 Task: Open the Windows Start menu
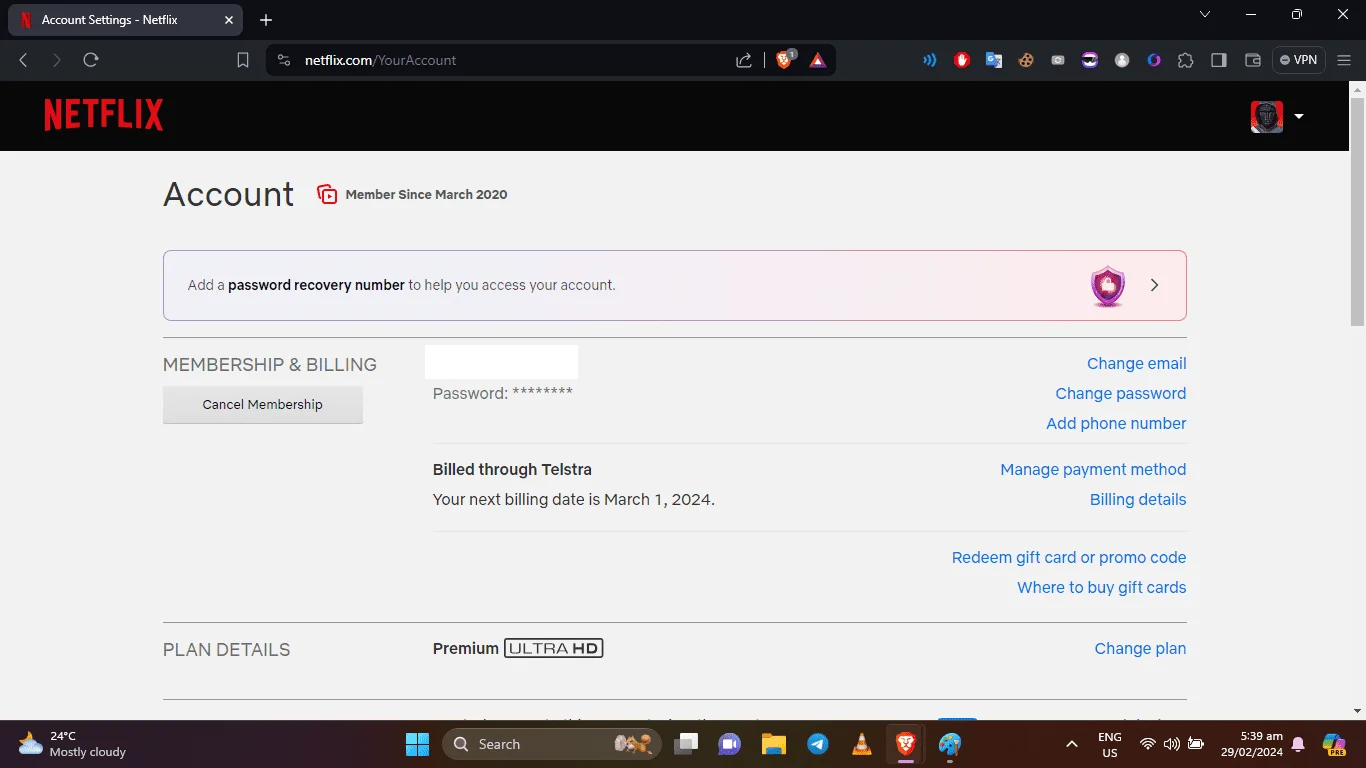click(417, 744)
